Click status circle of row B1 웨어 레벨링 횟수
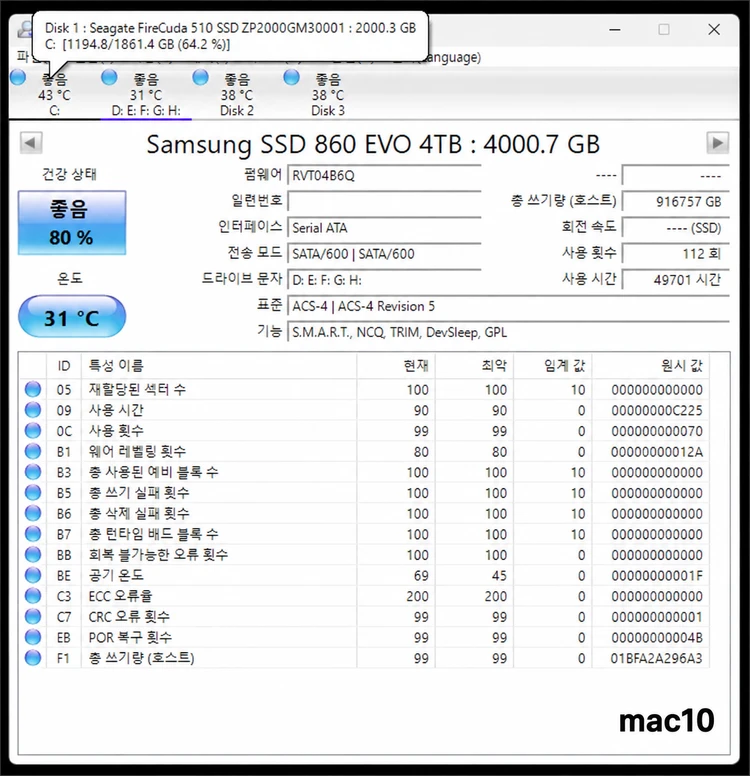750x776 pixels. [x=33, y=451]
